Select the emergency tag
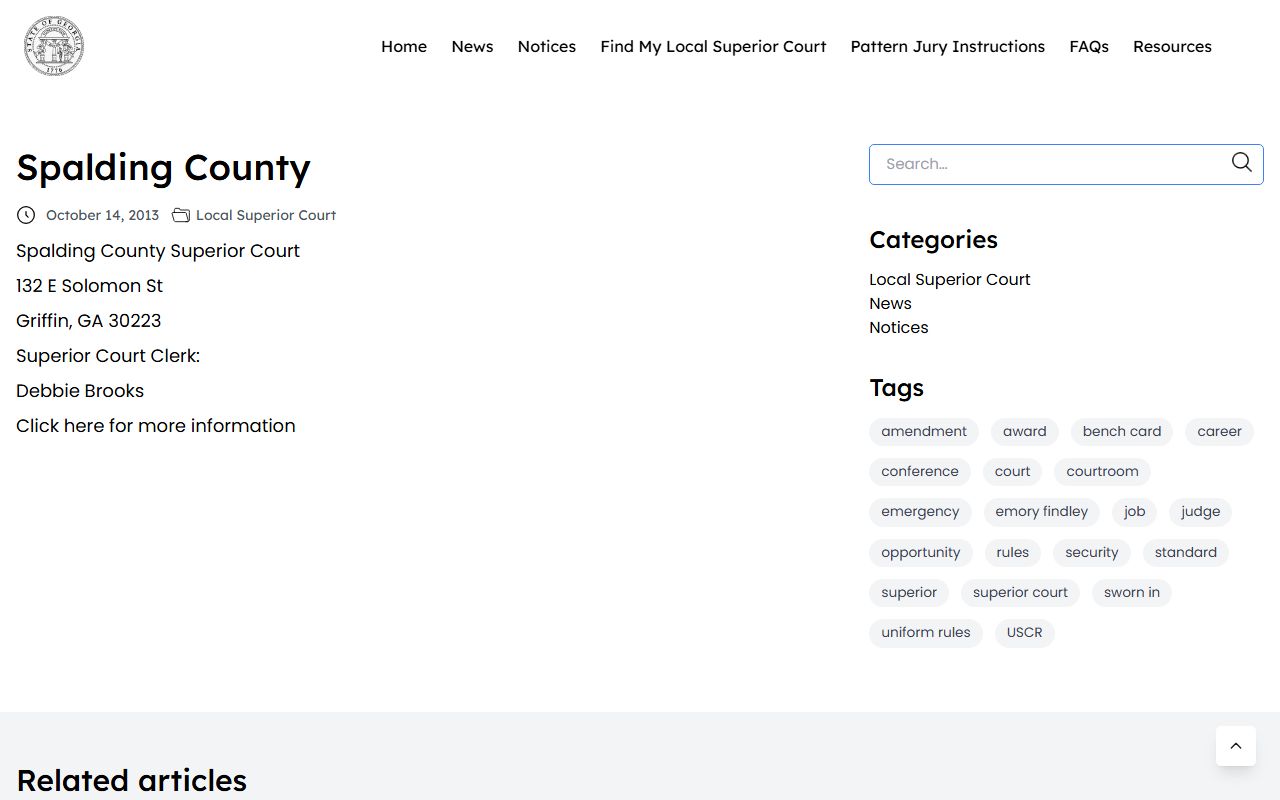The image size is (1280, 800). (920, 512)
